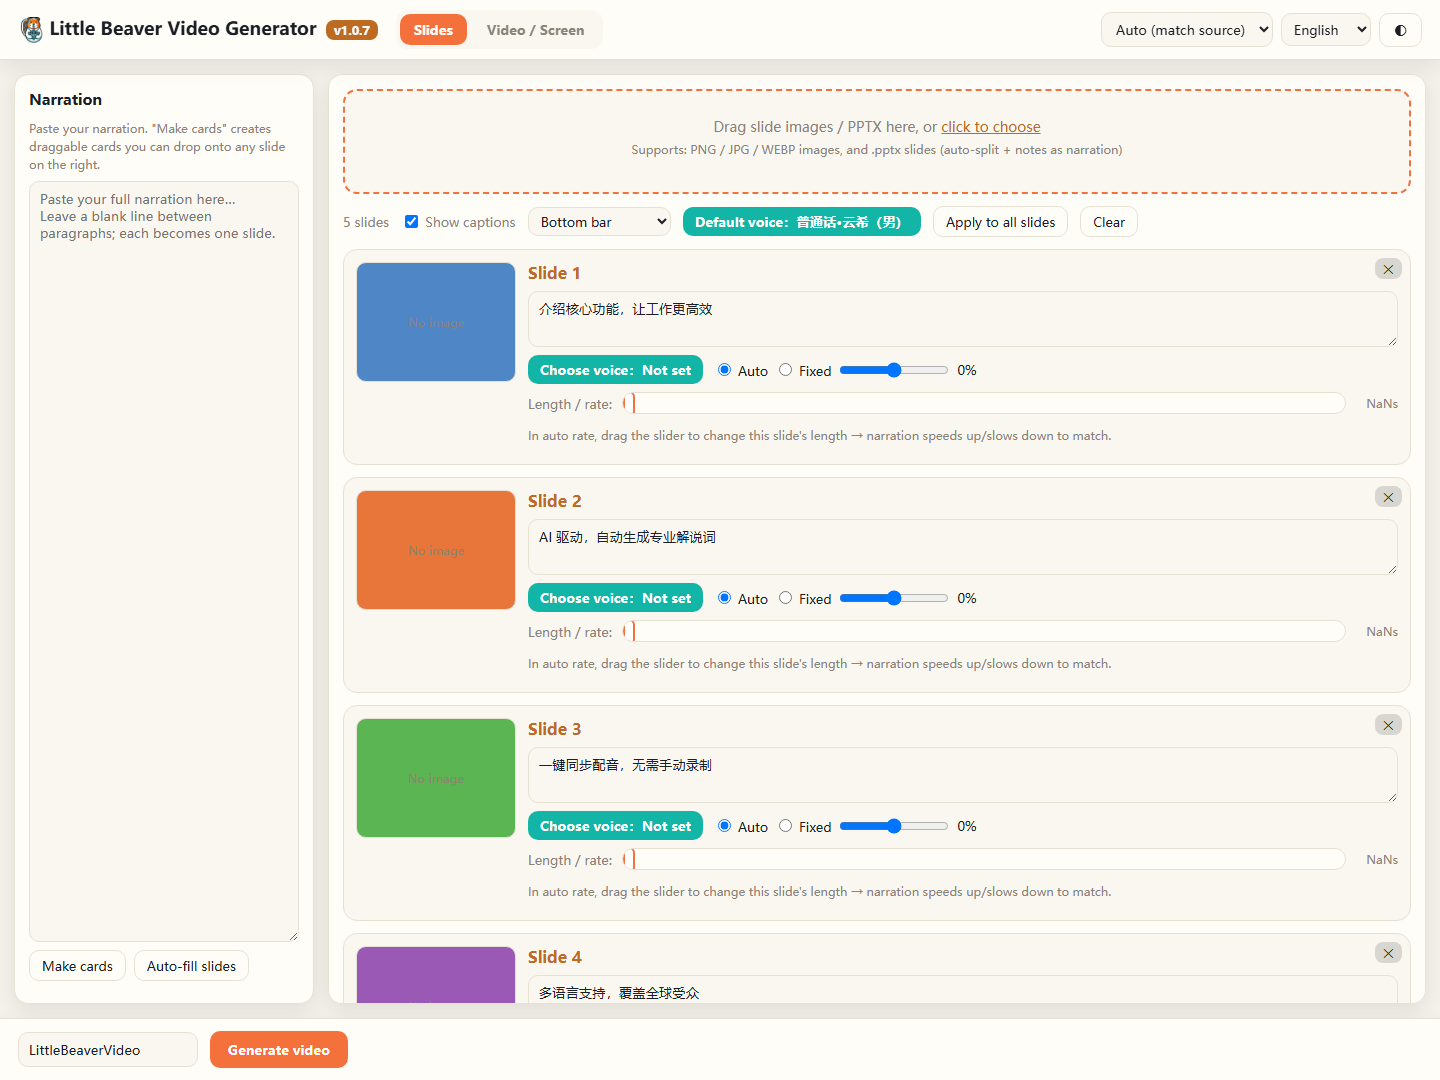Click the green Slide 3 thumbnail
1440x1080 pixels.
coord(436,778)
